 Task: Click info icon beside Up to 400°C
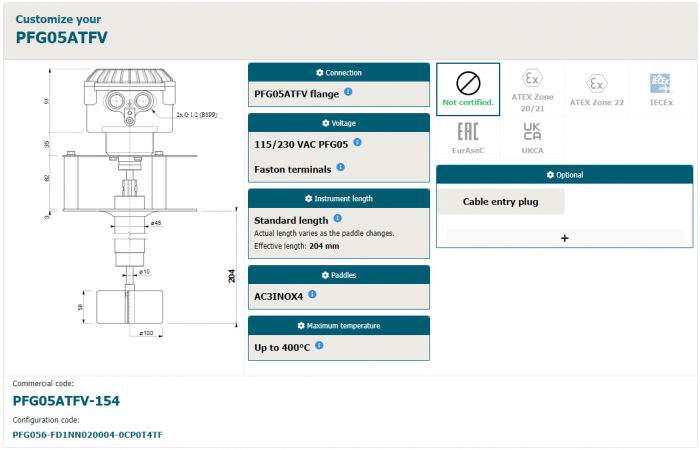[319, 345]
